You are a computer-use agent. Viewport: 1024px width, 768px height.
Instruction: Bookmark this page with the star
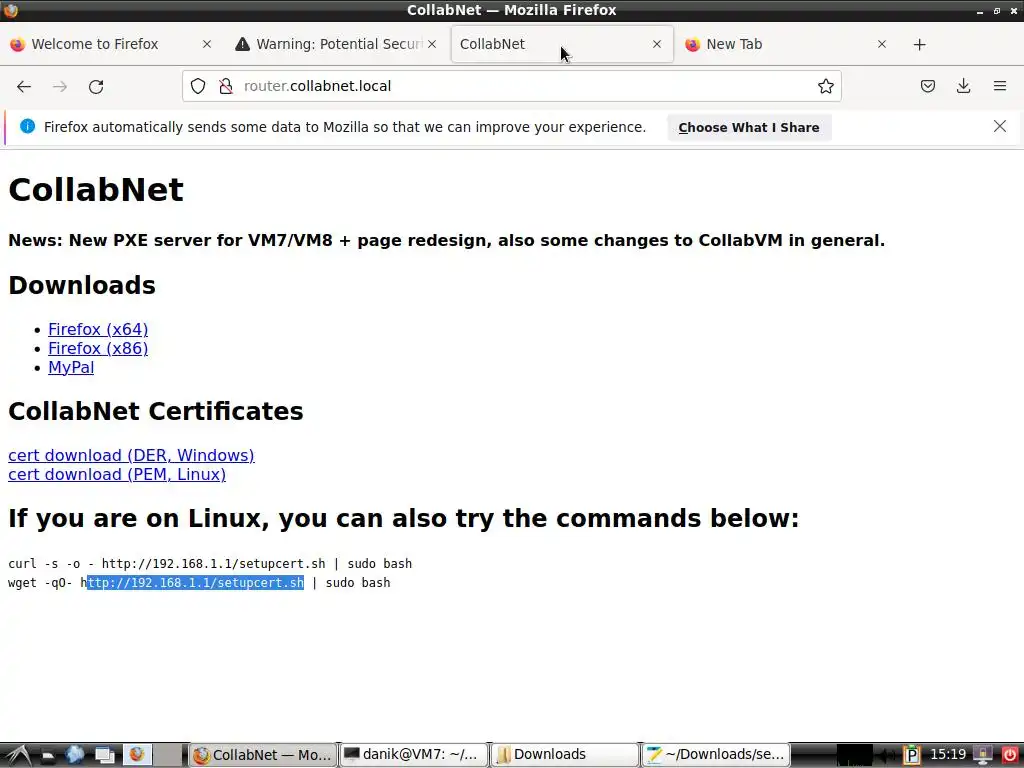(825, 86)
